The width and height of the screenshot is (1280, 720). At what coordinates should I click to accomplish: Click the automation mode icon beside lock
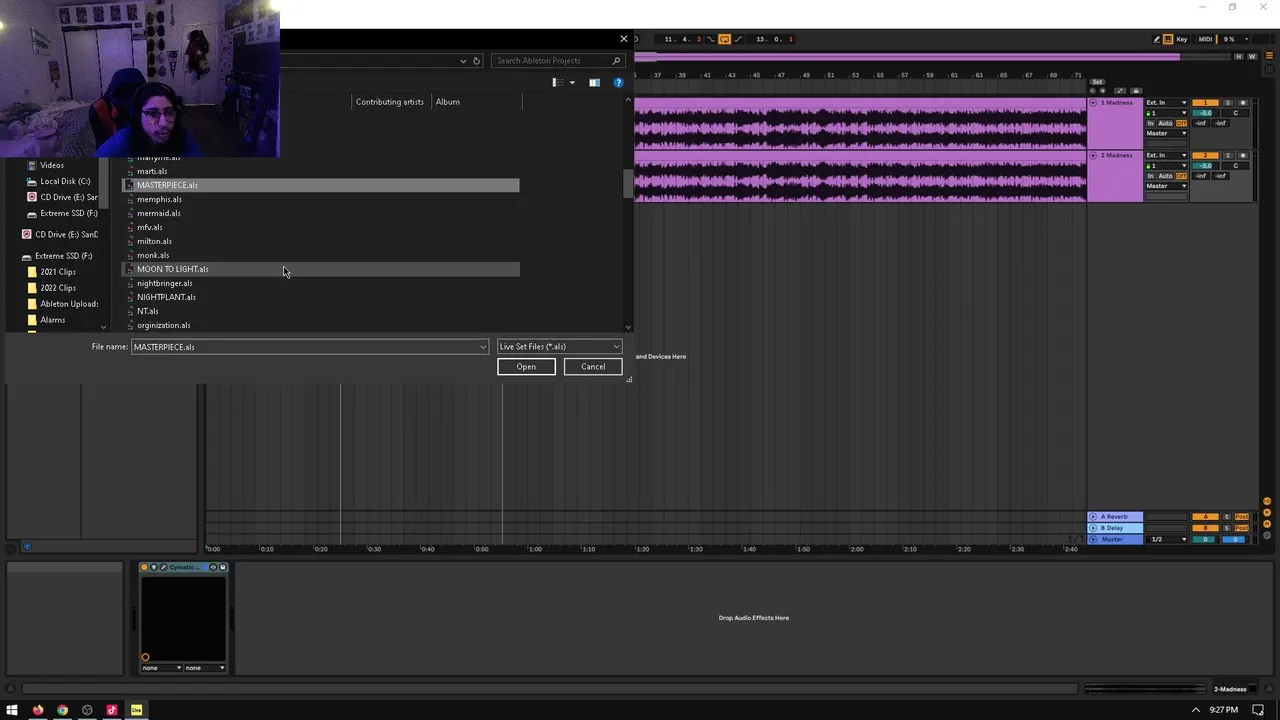(1120, 91)
